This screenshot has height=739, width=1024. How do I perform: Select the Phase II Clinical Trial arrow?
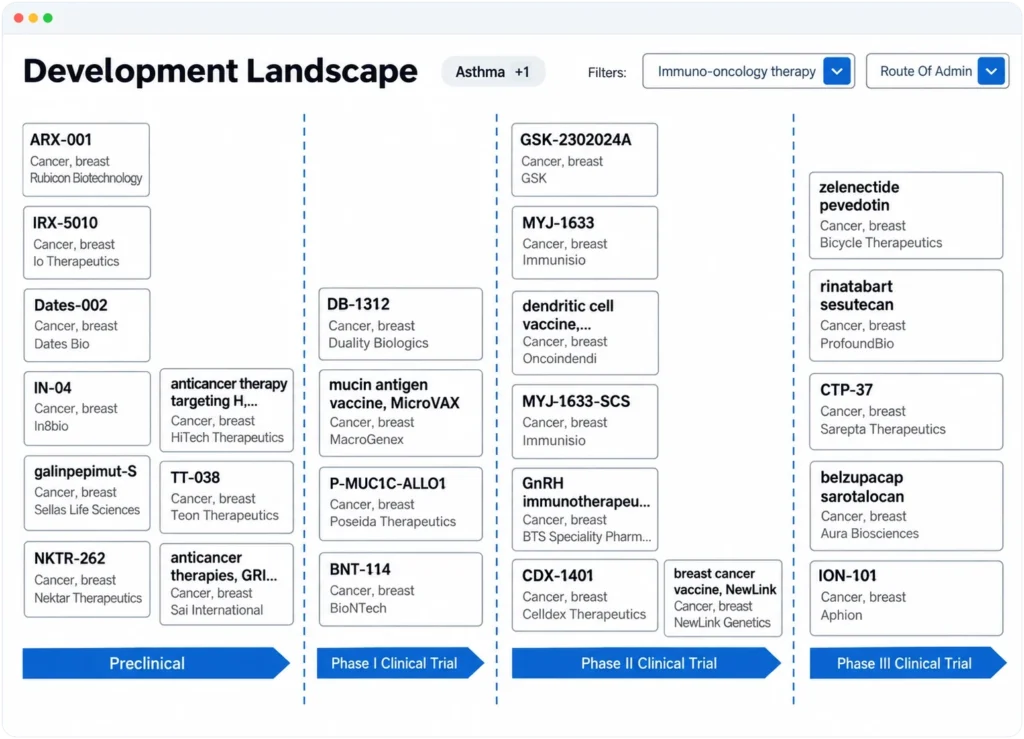(x=646, y=663)
